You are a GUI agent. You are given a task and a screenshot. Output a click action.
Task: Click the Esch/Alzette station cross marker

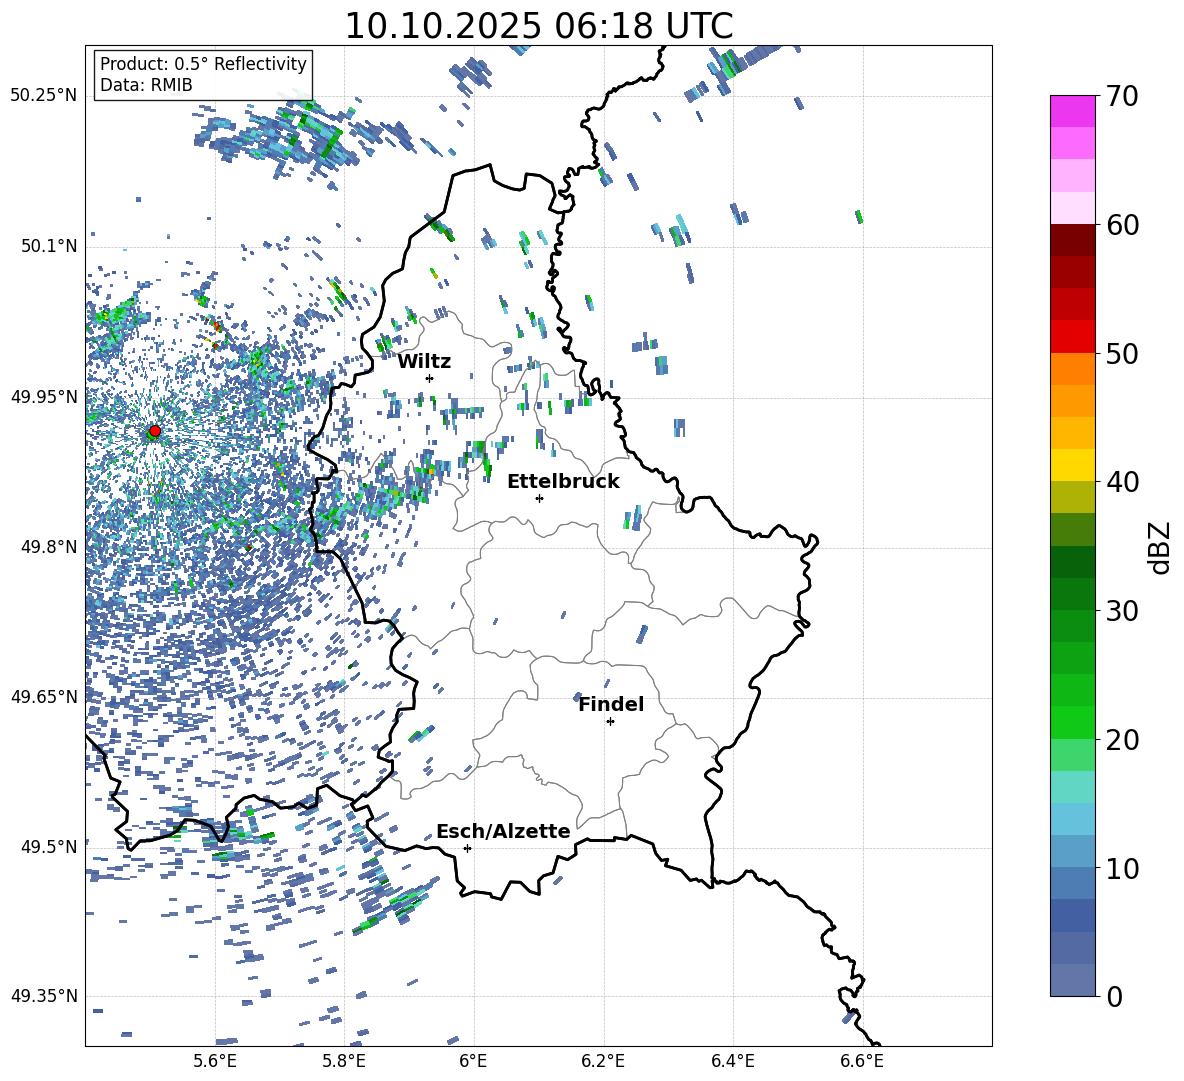click(467, 848)
